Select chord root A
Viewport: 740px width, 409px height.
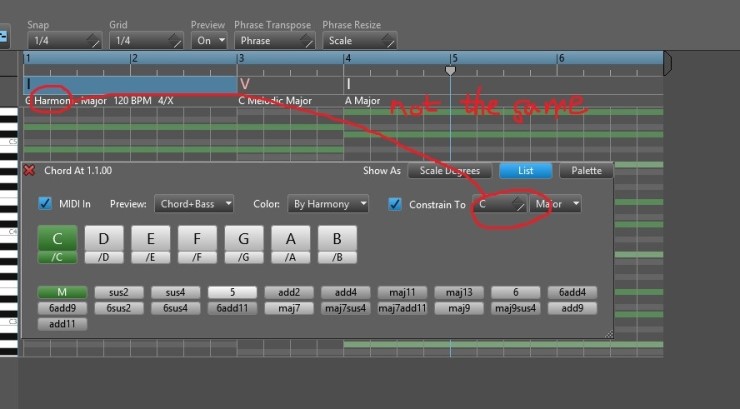click(x=291, y=238)
